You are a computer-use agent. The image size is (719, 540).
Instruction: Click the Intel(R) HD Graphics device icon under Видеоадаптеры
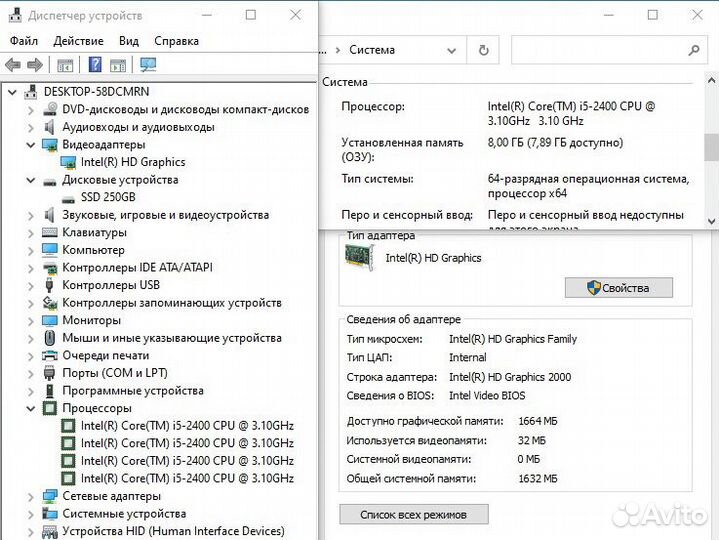click(68, 162)
